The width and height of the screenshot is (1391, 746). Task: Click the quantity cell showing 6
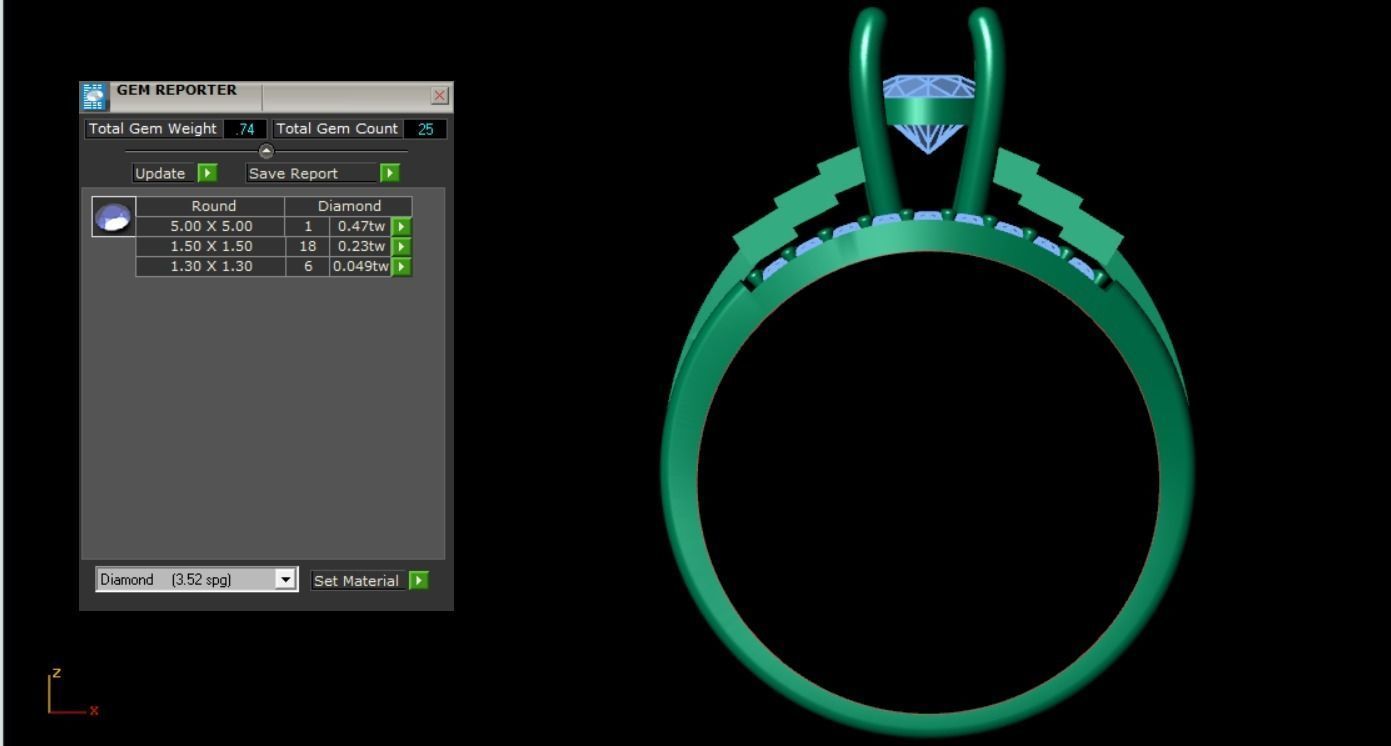pyautogui.click(x=308, y=266)
